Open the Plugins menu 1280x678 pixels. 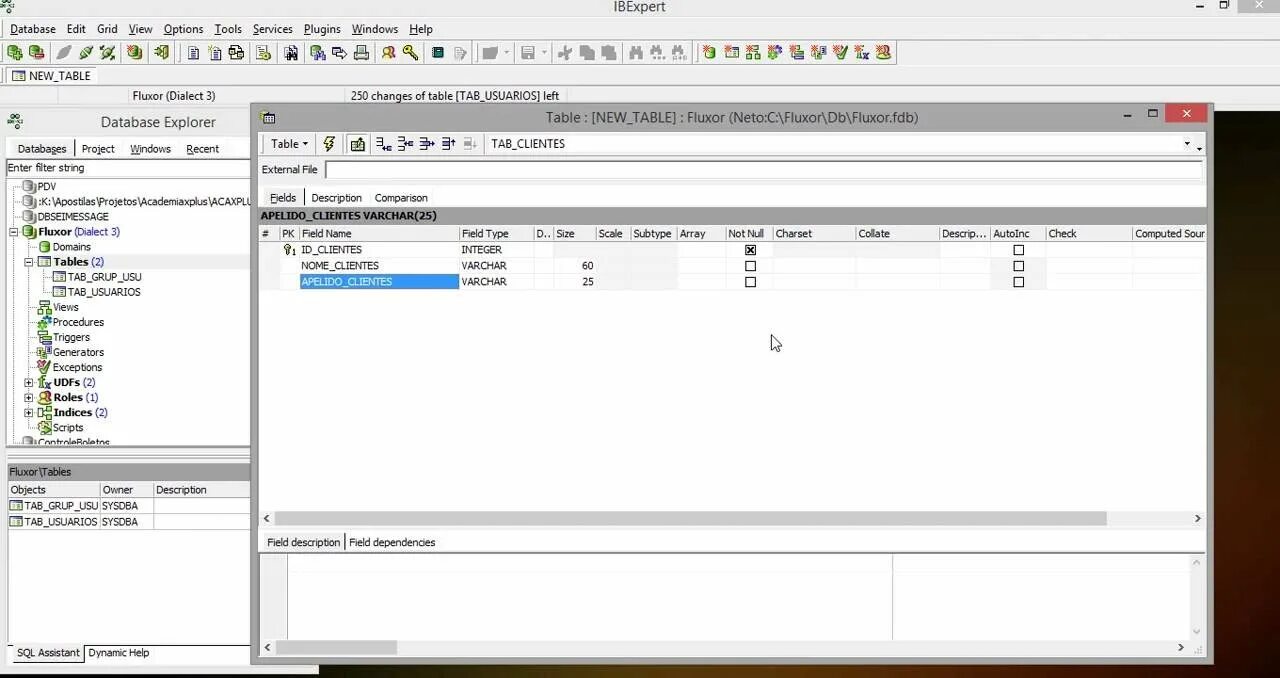(x=321, y=29)
